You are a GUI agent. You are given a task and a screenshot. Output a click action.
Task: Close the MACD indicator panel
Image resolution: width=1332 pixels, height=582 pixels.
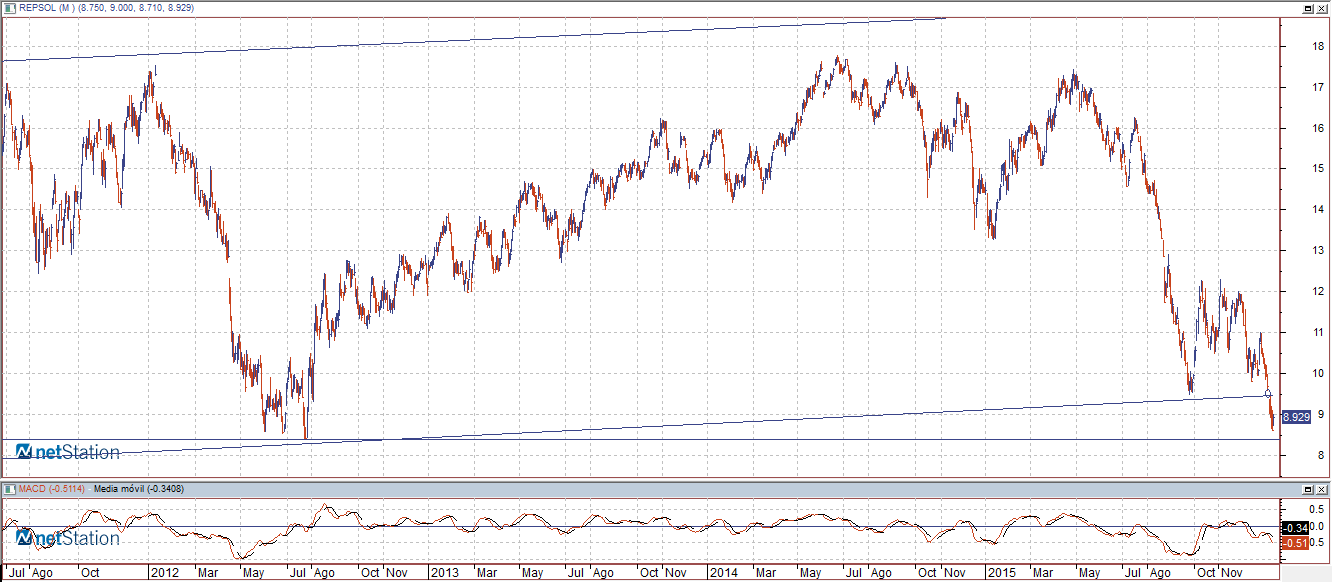[x=1320, y=489]
